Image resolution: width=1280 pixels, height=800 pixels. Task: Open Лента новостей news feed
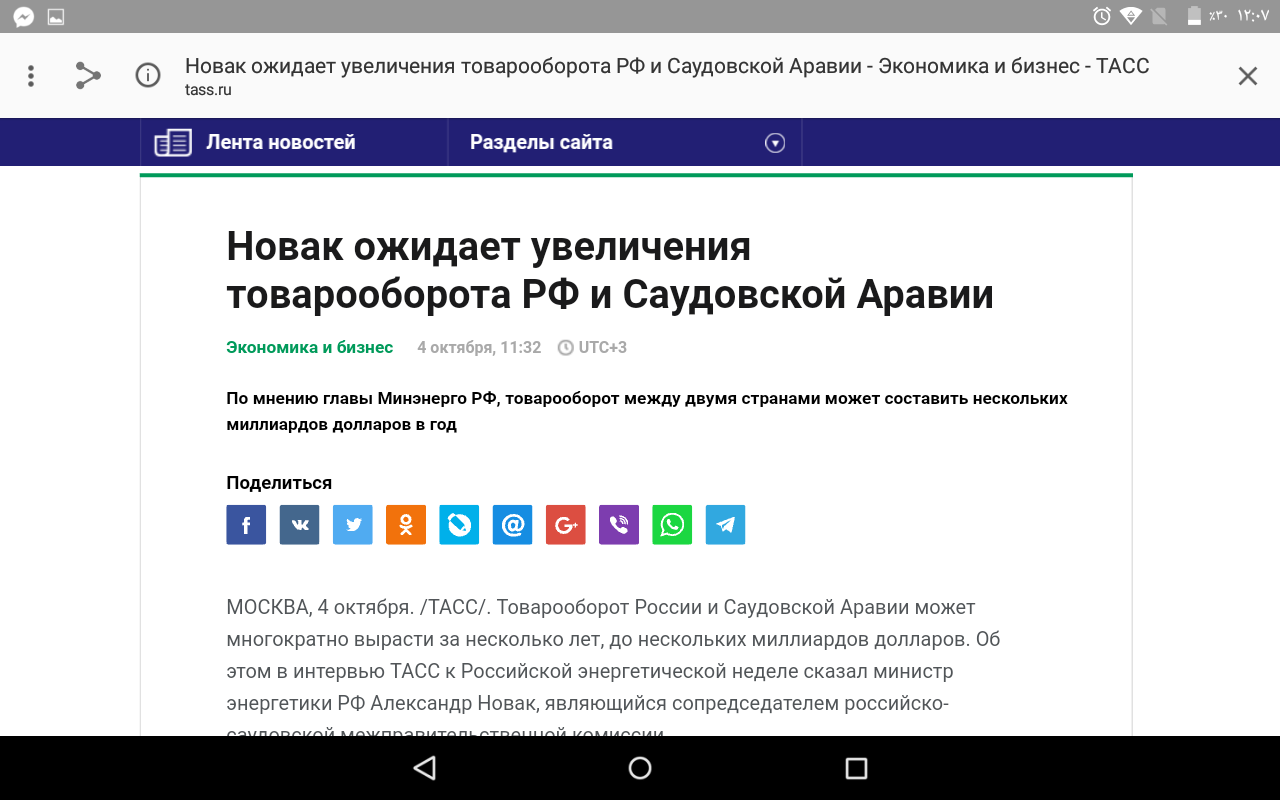point(280,143)
